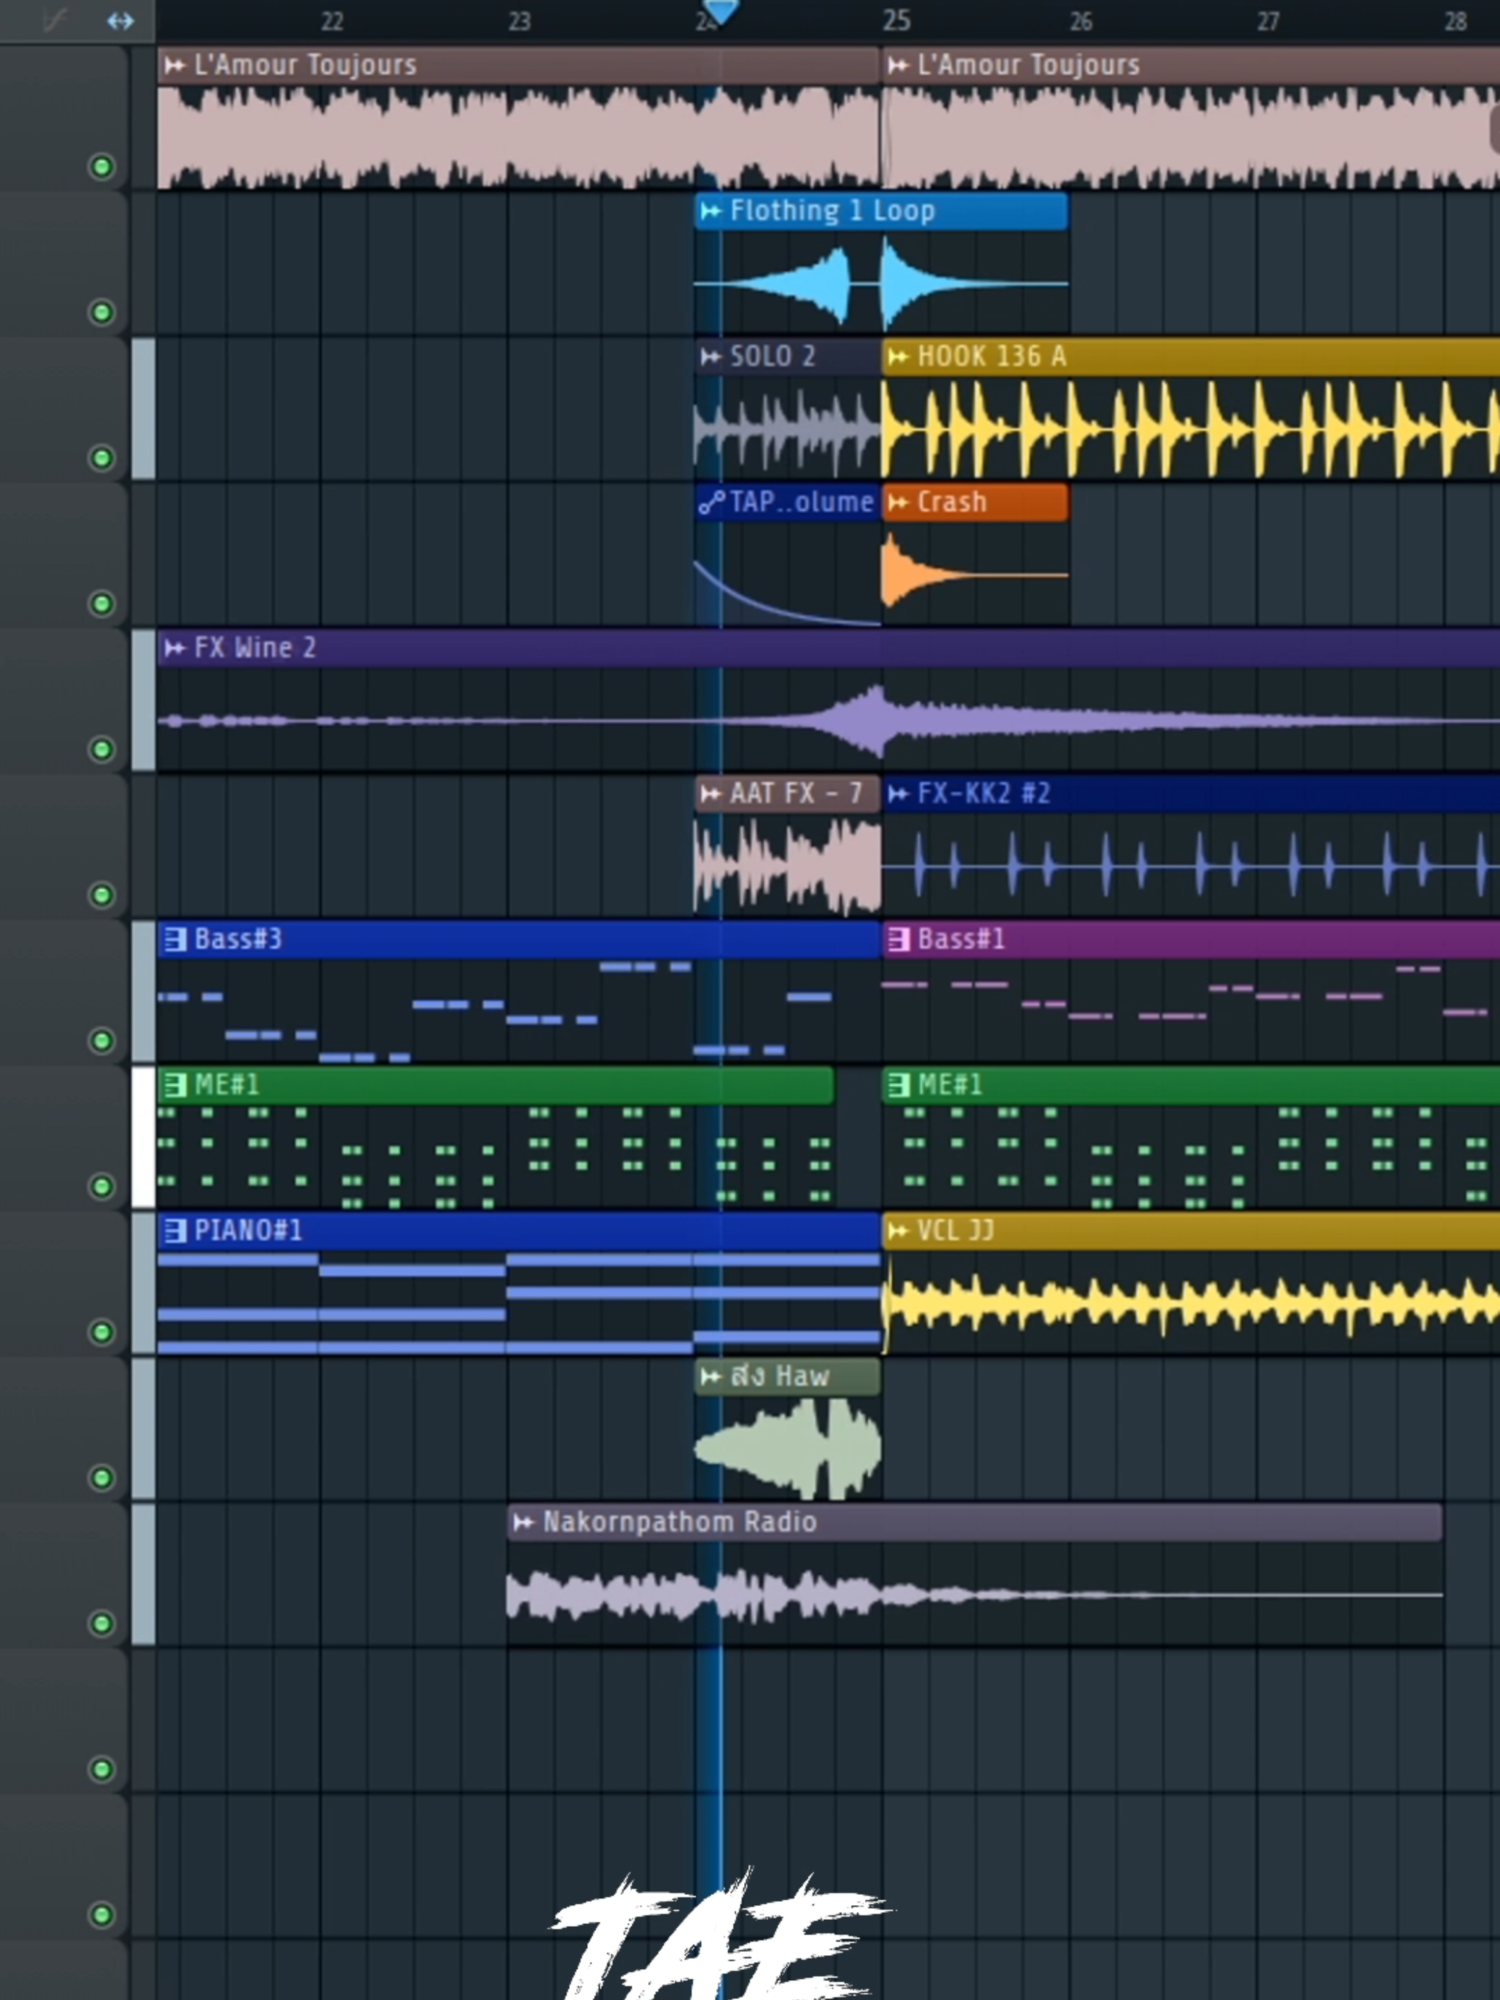This screenshot has width=1500, height=2000.
Task: Click the slide/curve tool icon above the track headers
Action: pyautogui.click(x=55, y=20)
